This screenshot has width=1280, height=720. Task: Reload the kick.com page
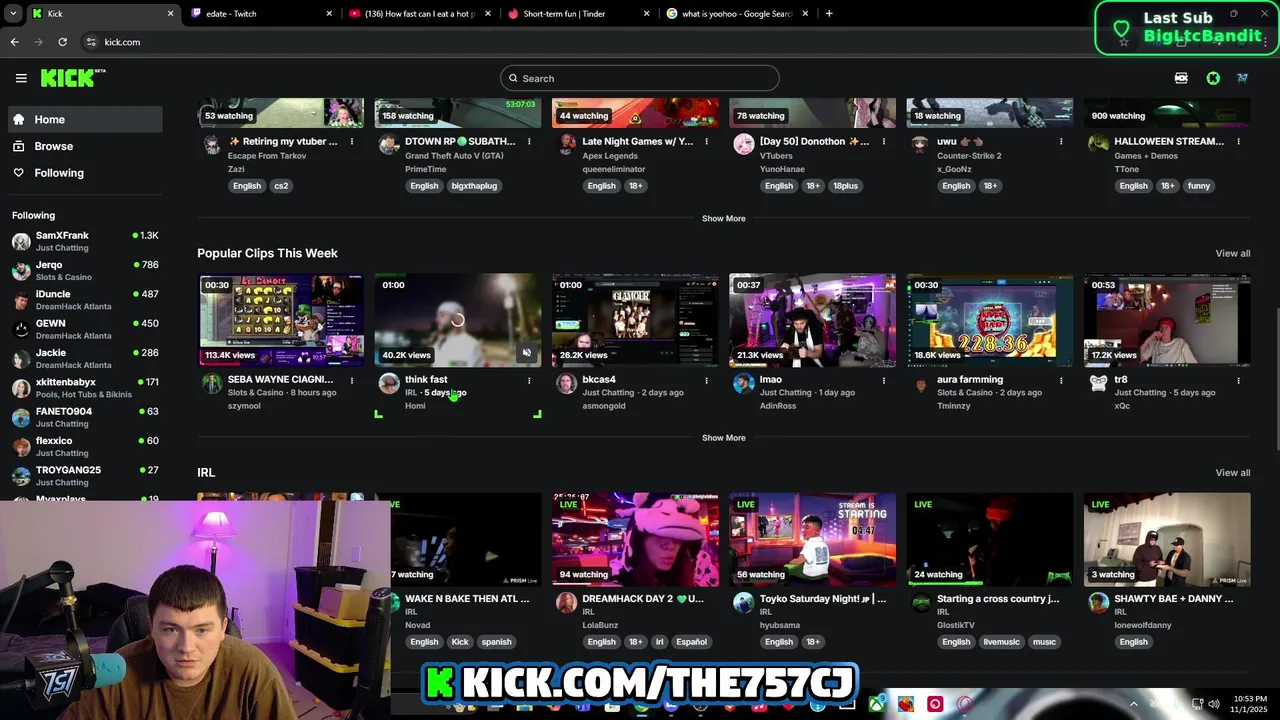click(x=62, y=42)
